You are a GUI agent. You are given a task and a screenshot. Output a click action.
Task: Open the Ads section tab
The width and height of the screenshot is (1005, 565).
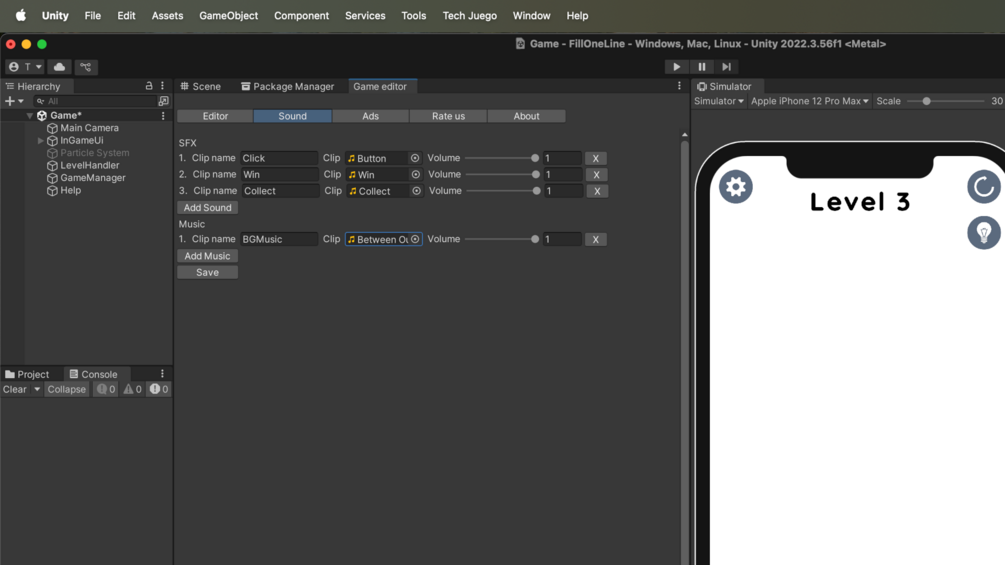tap(370, 116)
